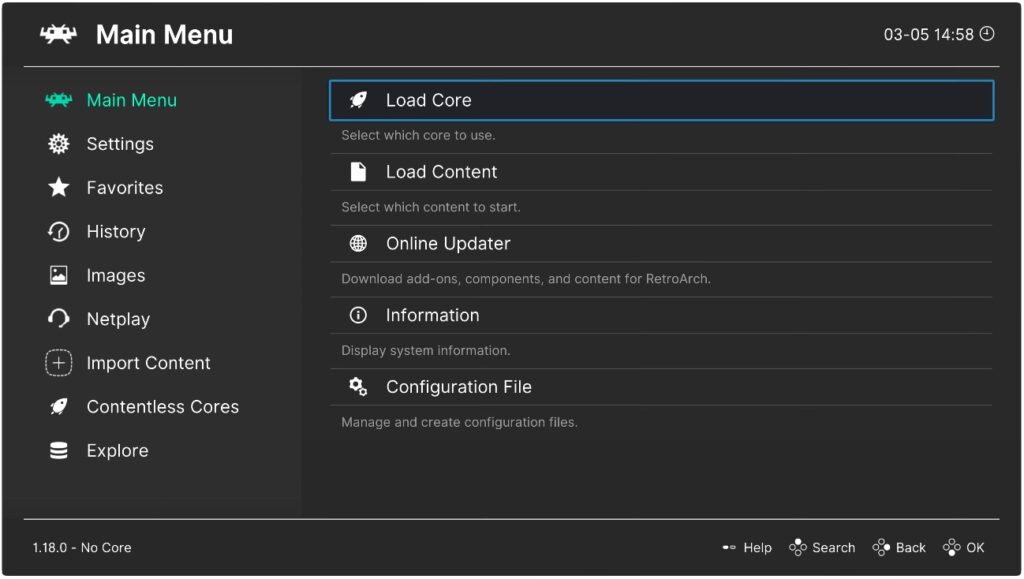Click the "Select which content to start." description

coord(430,207)
